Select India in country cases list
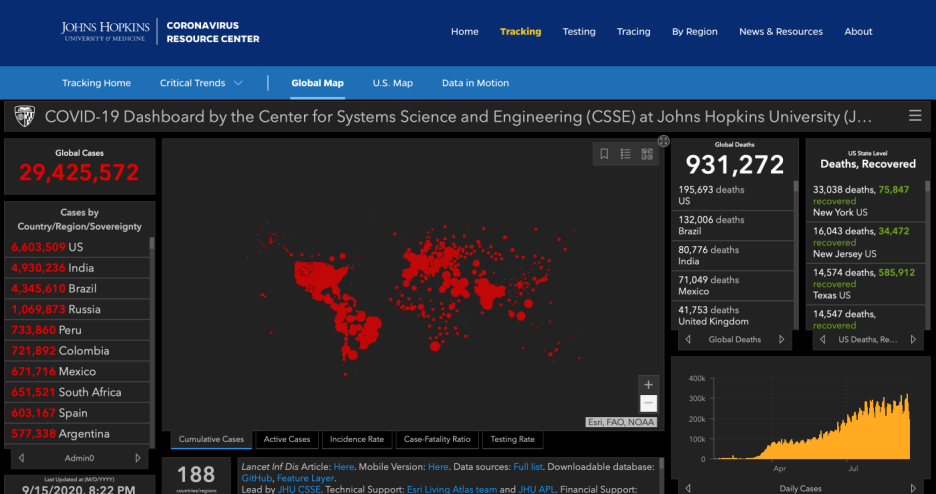Image resolution: width=936 pixels, height=494 pixels. pyautogui.click(x=77, y=268)
